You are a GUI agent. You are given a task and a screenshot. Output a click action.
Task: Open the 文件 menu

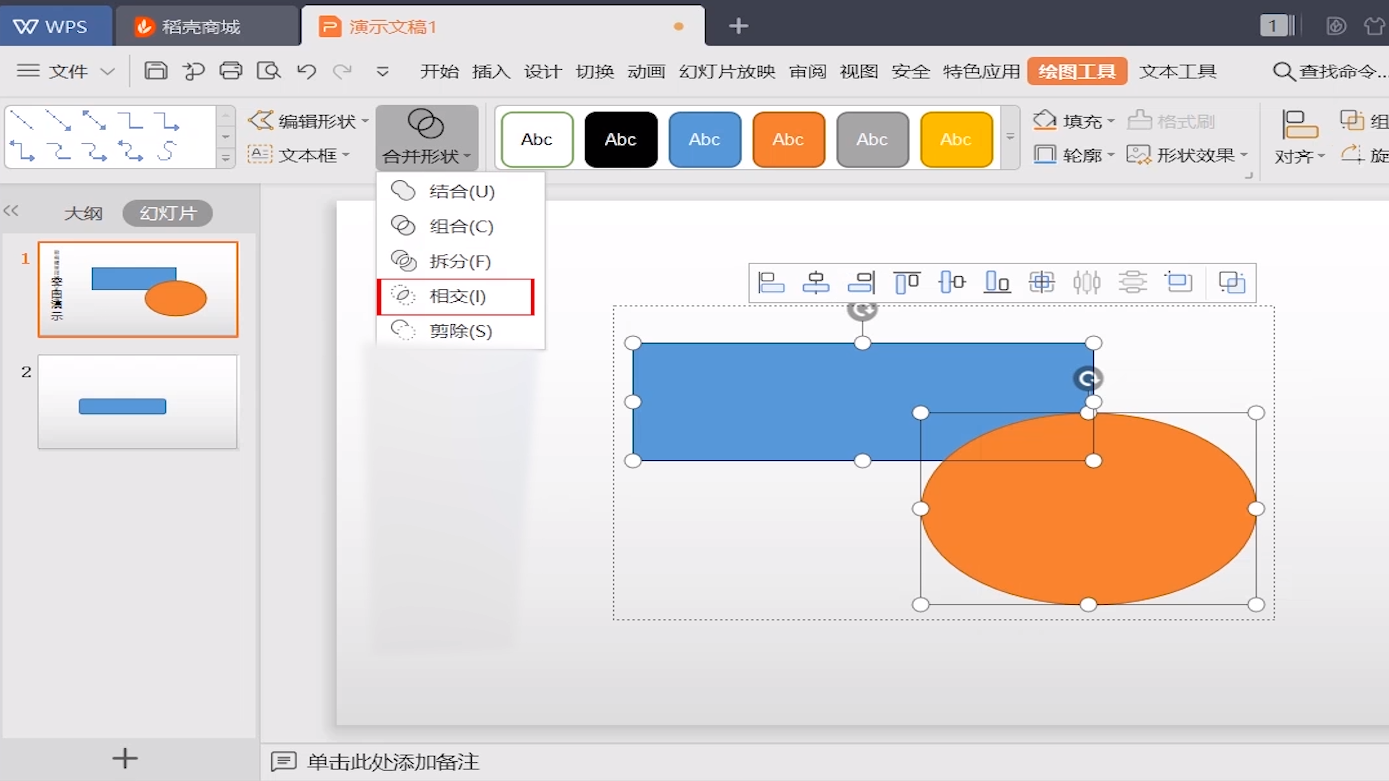(66, 71)
